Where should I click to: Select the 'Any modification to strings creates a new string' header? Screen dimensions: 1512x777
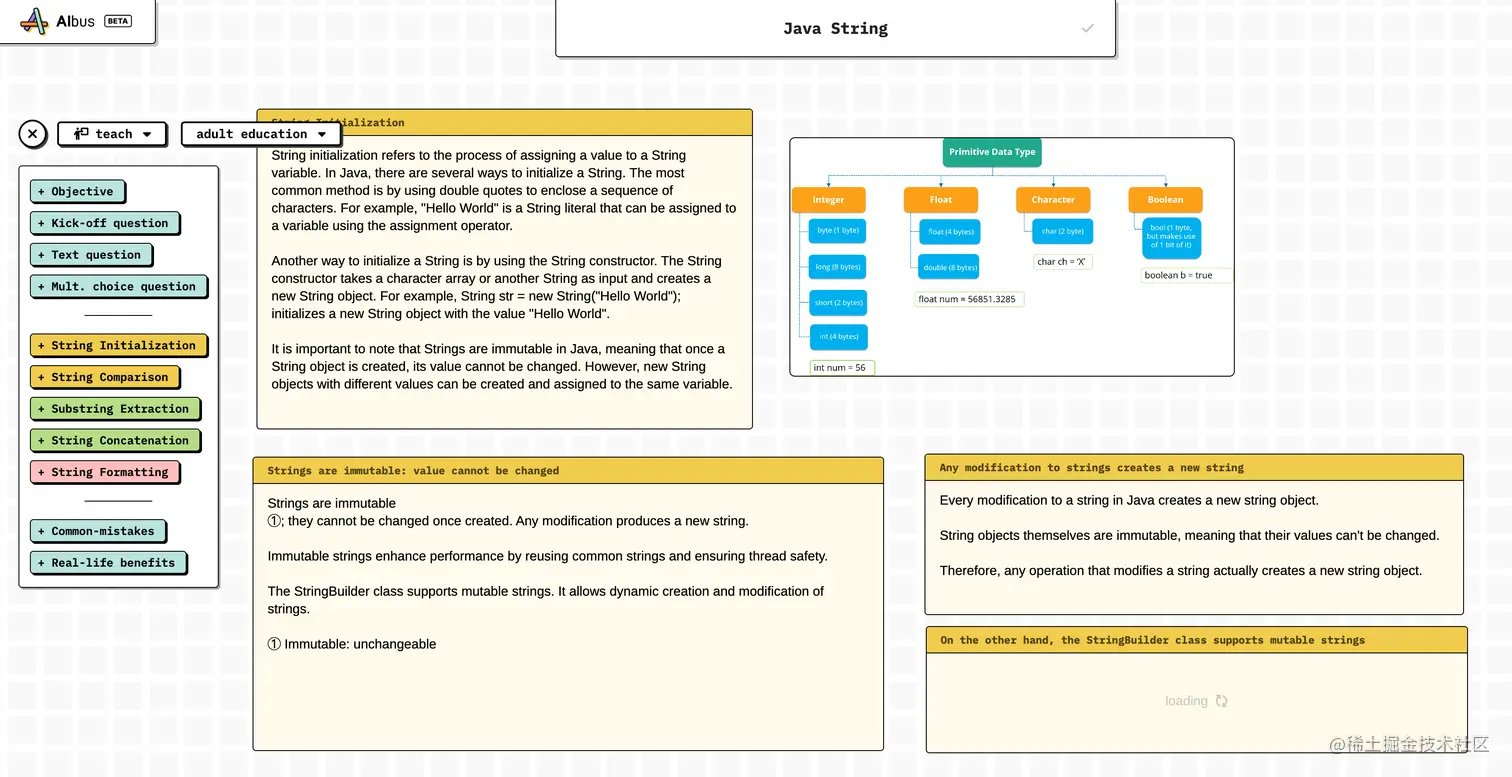[x=1194, y=468]
